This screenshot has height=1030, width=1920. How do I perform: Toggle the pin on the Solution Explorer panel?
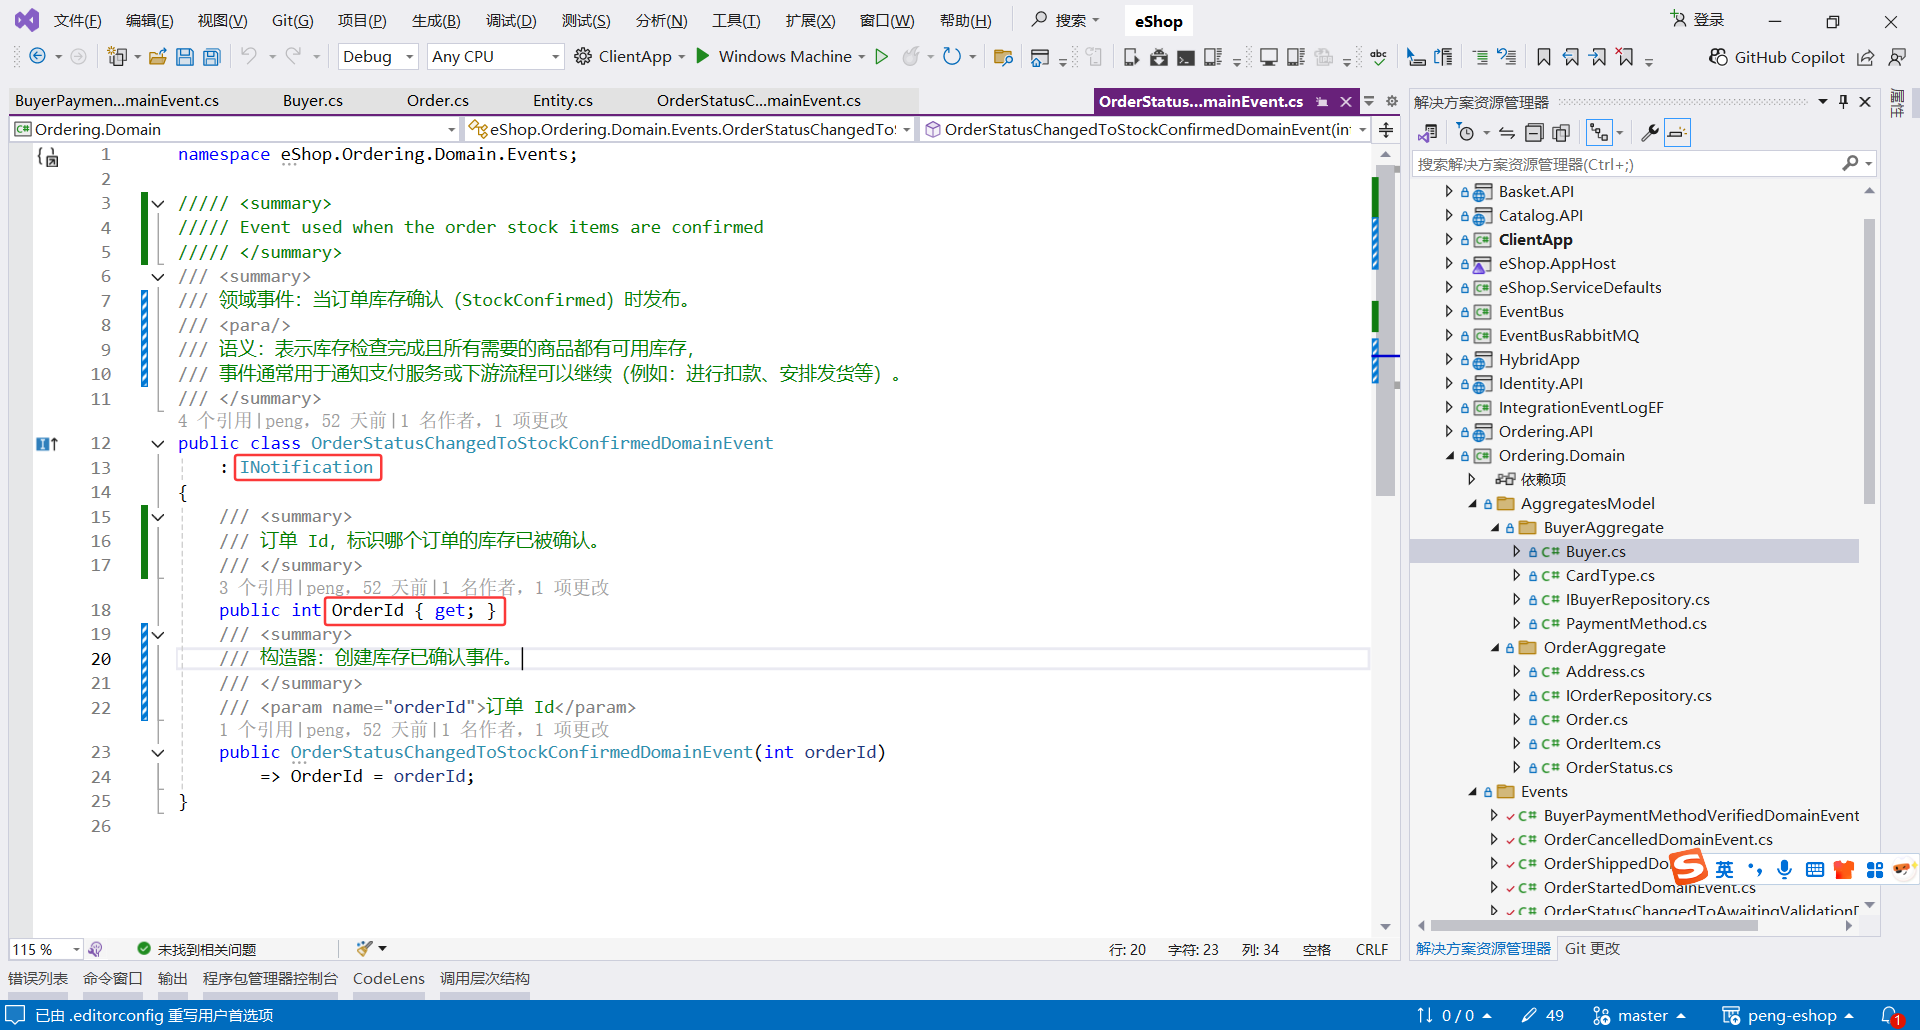pyautogui.click(x=1844, y=101)
